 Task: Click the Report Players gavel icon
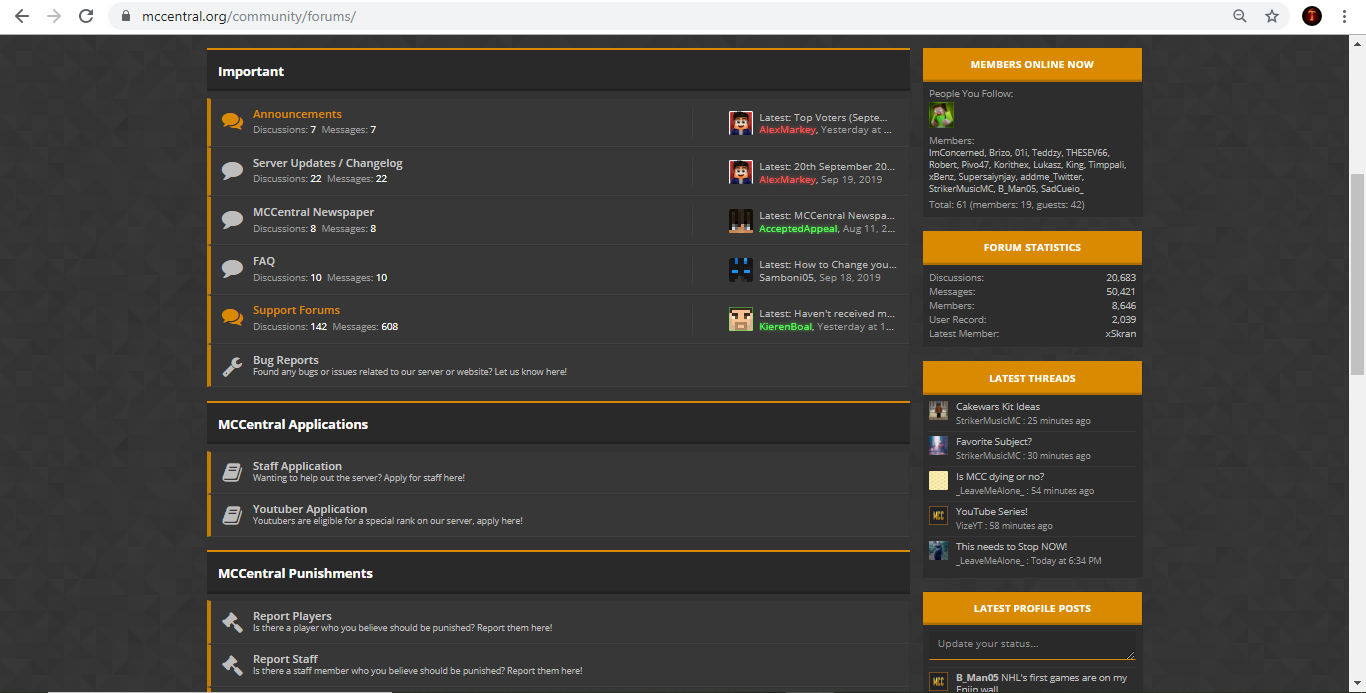coord(232,622)
